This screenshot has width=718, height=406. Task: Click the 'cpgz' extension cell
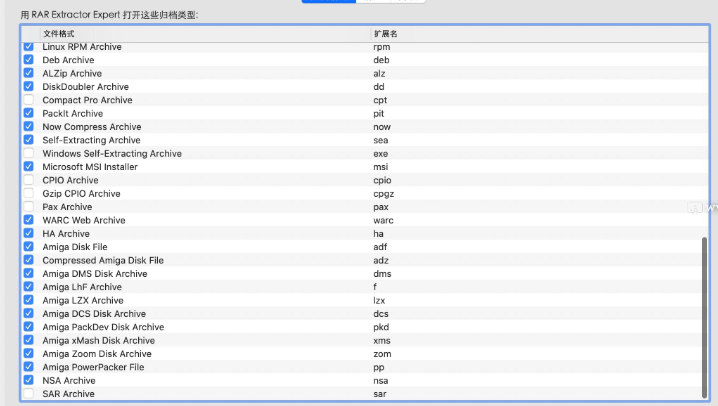point(384,194)
